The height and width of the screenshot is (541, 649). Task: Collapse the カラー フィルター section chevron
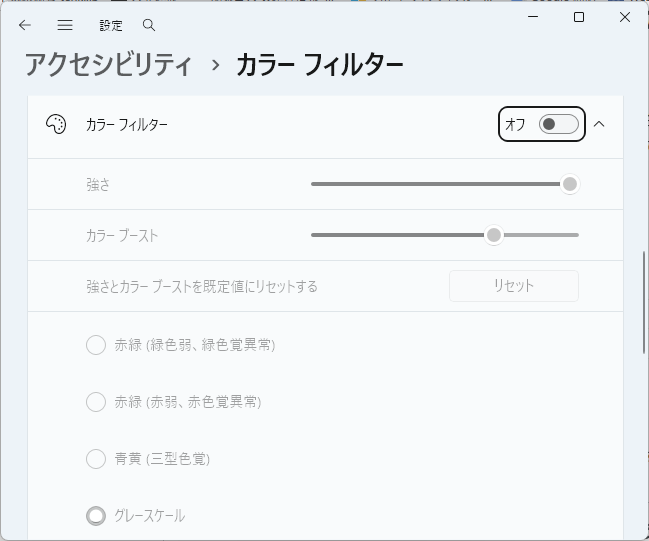point(599,124)
